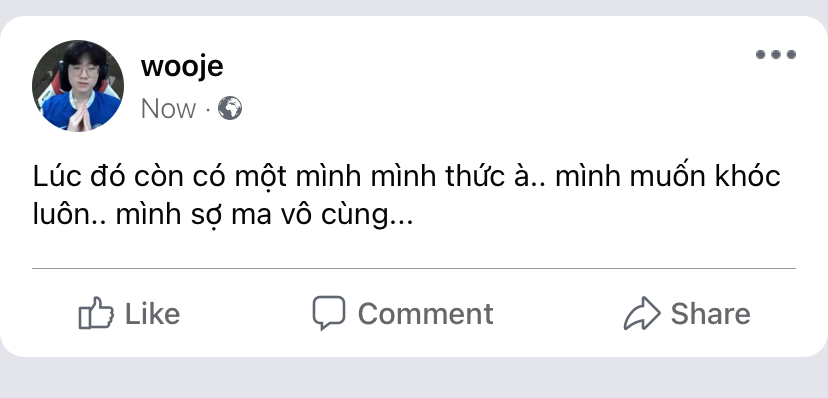
Task: Tap the Like text label
Action: [x=153, y=314]
